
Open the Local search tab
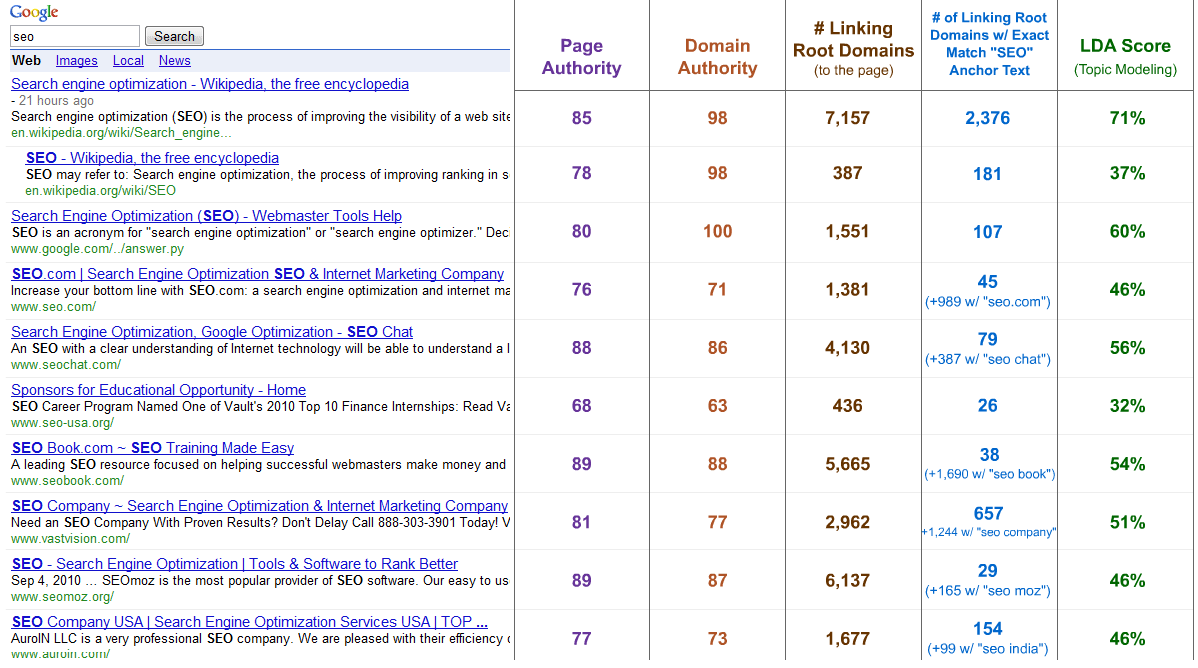[128, 61]
